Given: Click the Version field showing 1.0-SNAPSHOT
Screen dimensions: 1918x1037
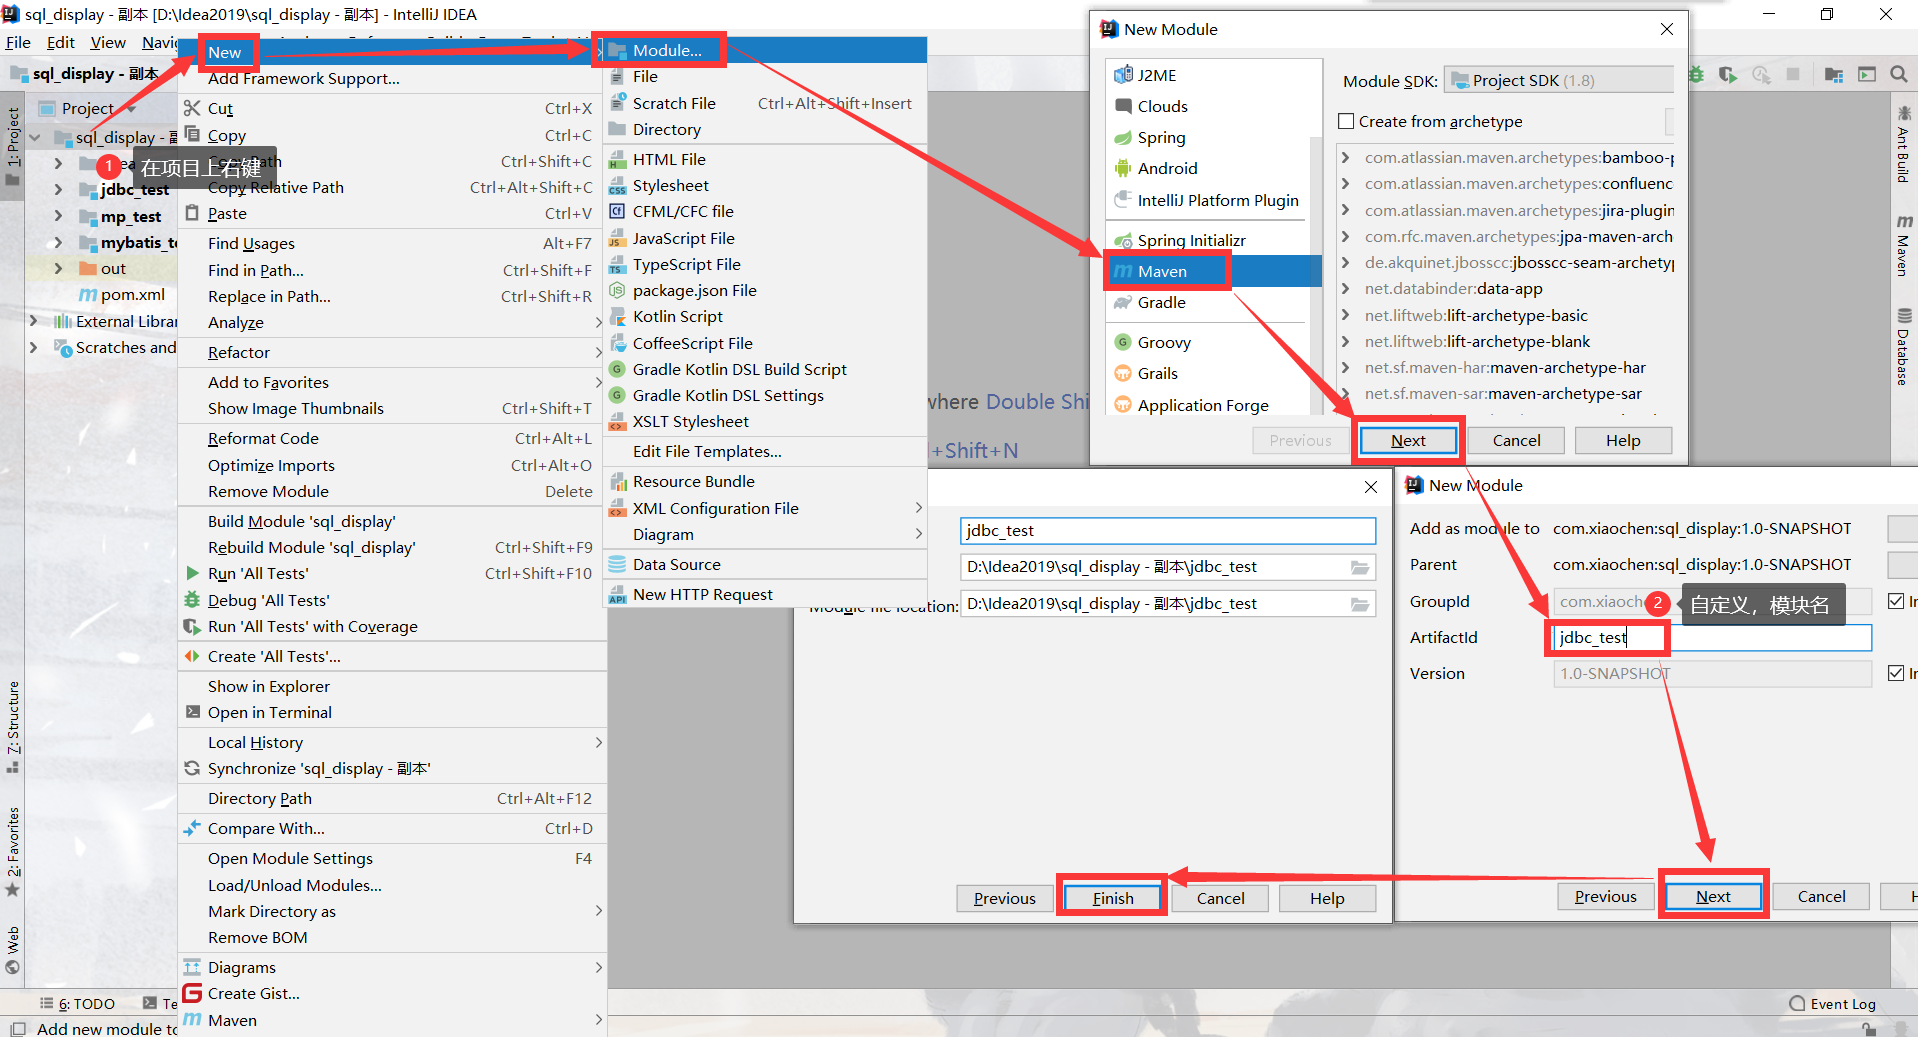Looking at the screenshot, I should click(1712, 673).
